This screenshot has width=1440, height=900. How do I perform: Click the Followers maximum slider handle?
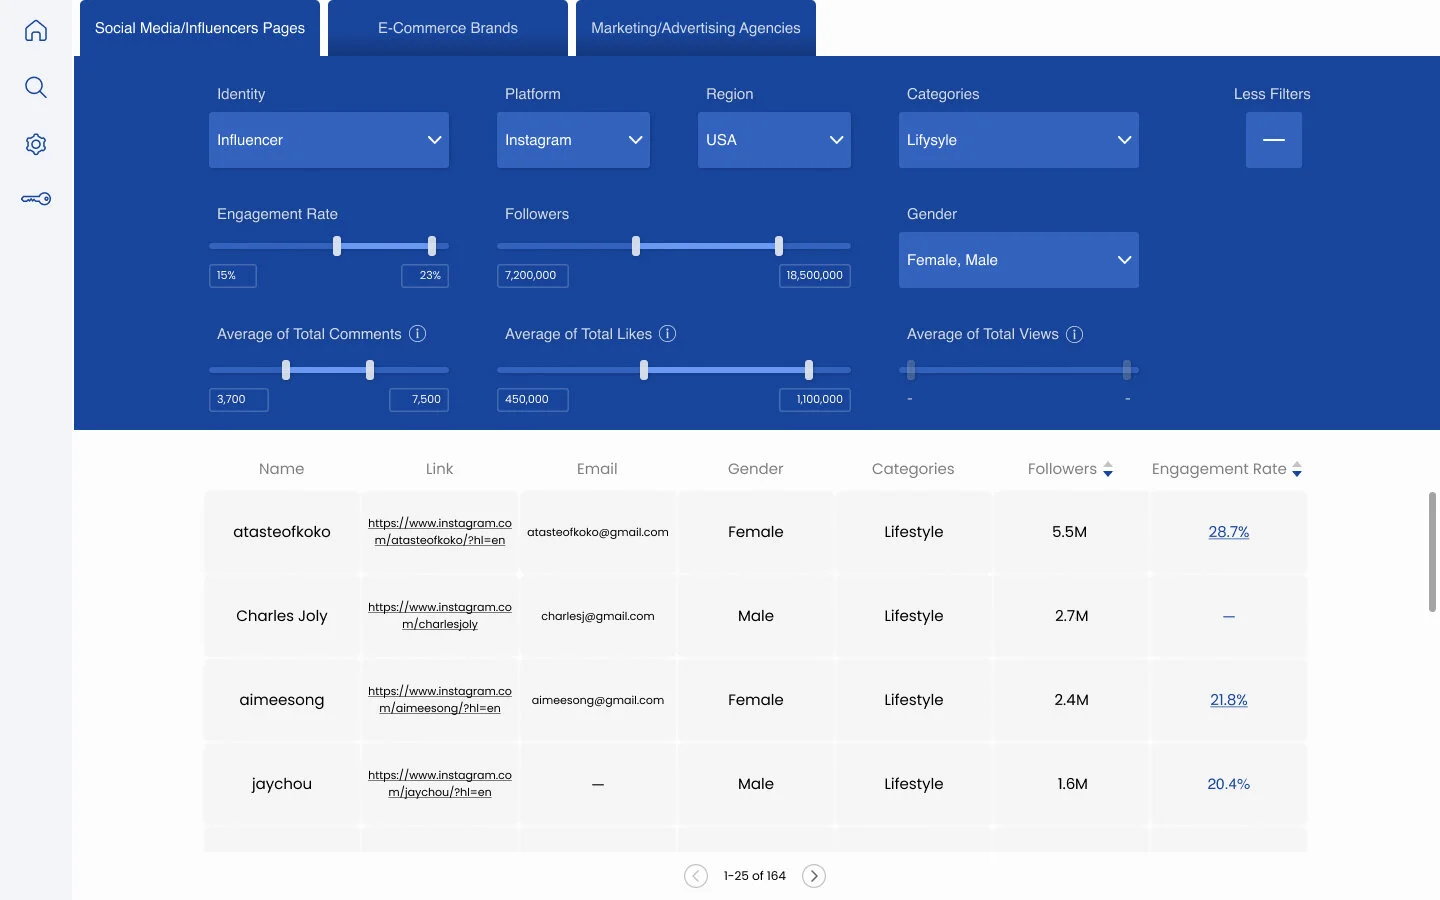pos(779,246)
